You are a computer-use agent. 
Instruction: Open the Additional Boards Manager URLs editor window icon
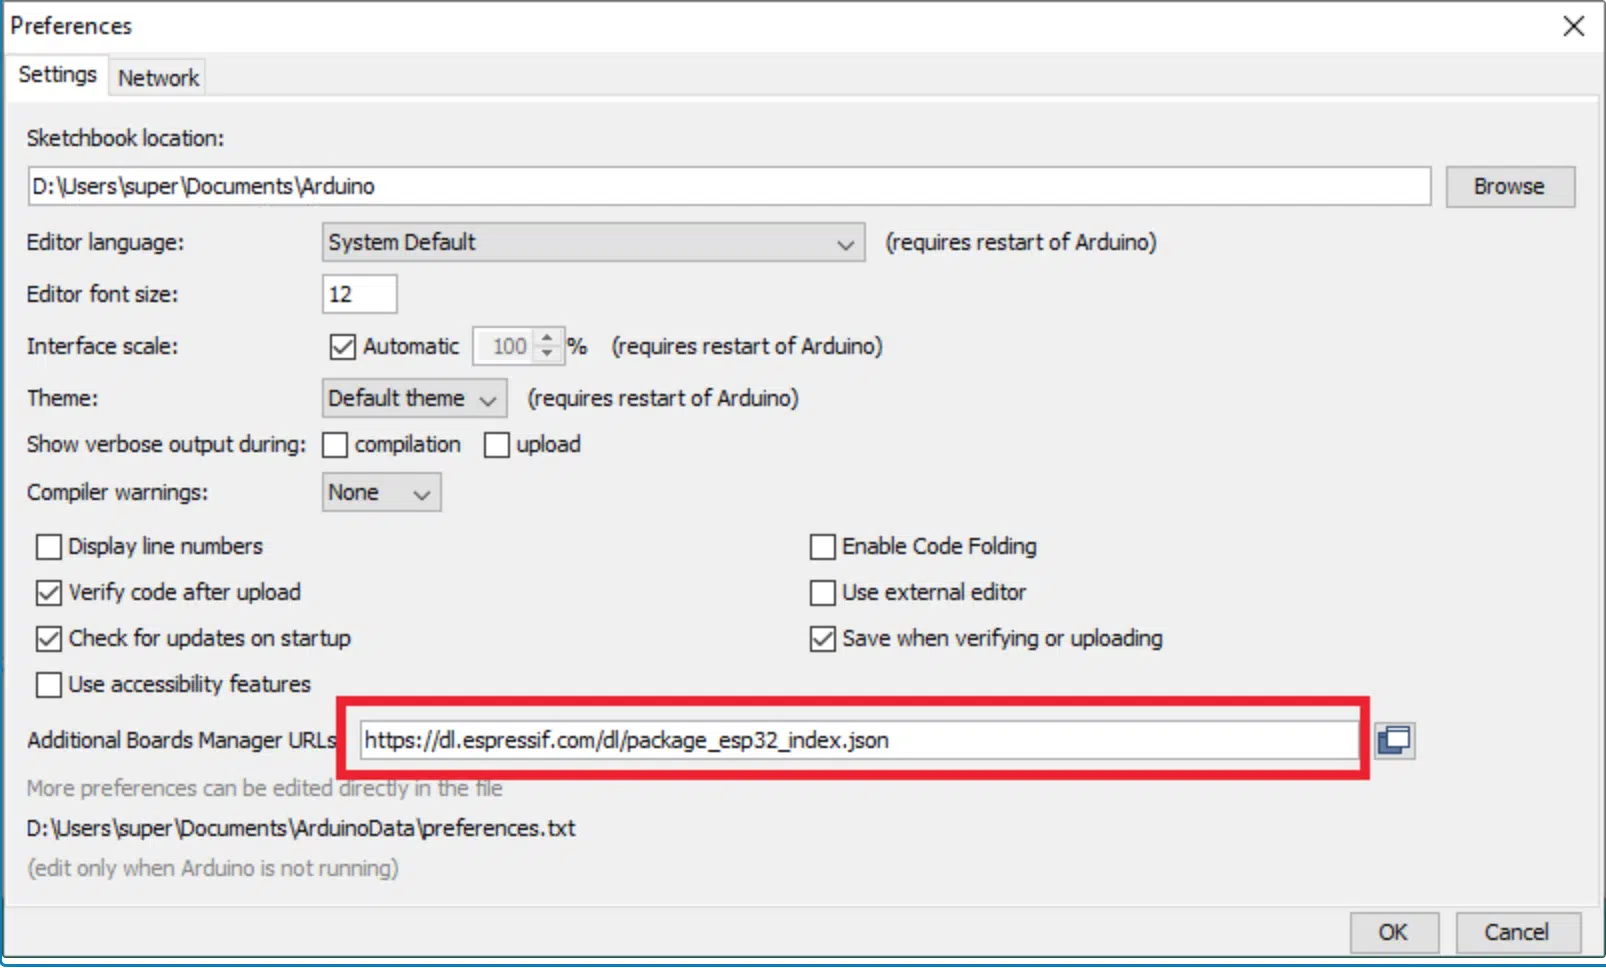tap(1394, 740)
